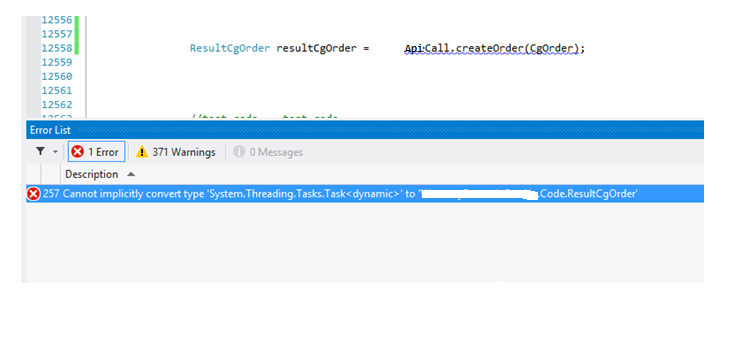Screen dimensions: 748x362
Task: Click line number 12557 in the gutter
Action: click(x=57, y=34)
